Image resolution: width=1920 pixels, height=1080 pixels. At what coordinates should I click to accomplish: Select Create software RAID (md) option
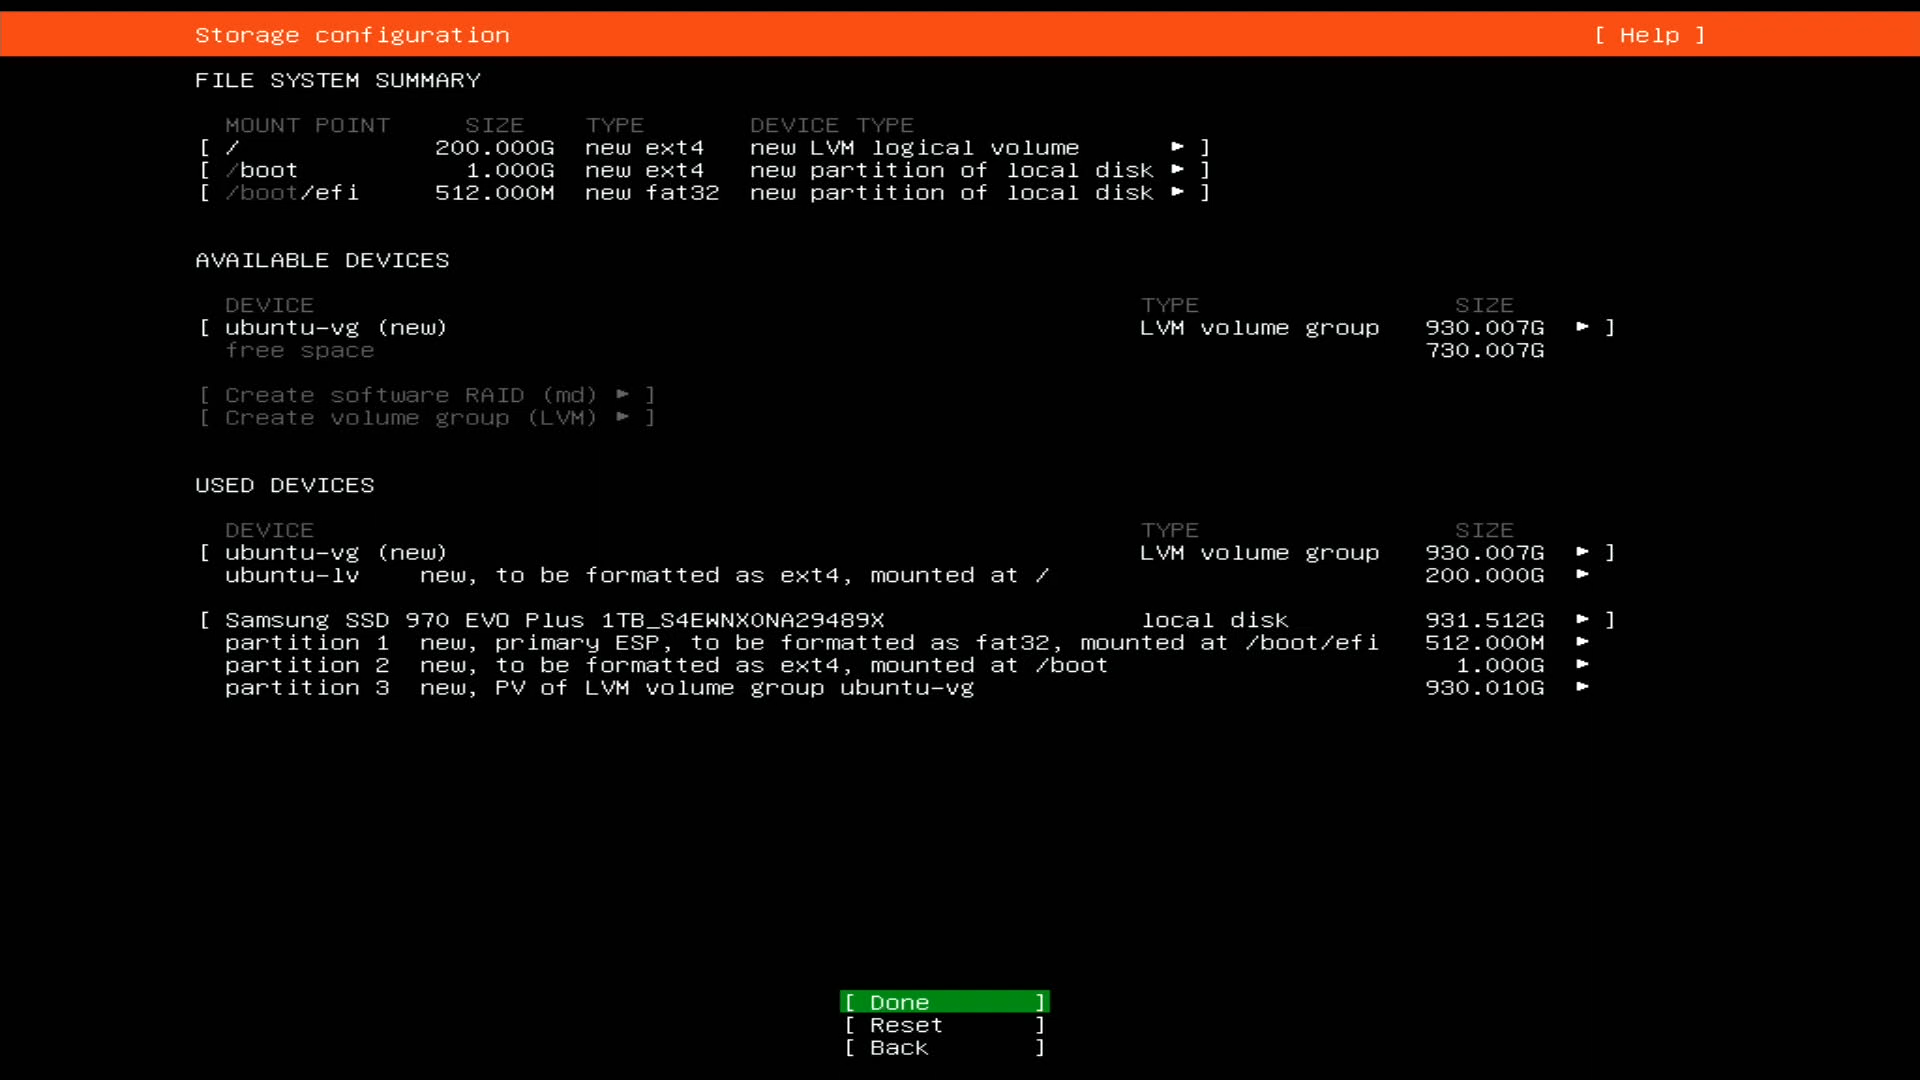[x=426, y=395]
